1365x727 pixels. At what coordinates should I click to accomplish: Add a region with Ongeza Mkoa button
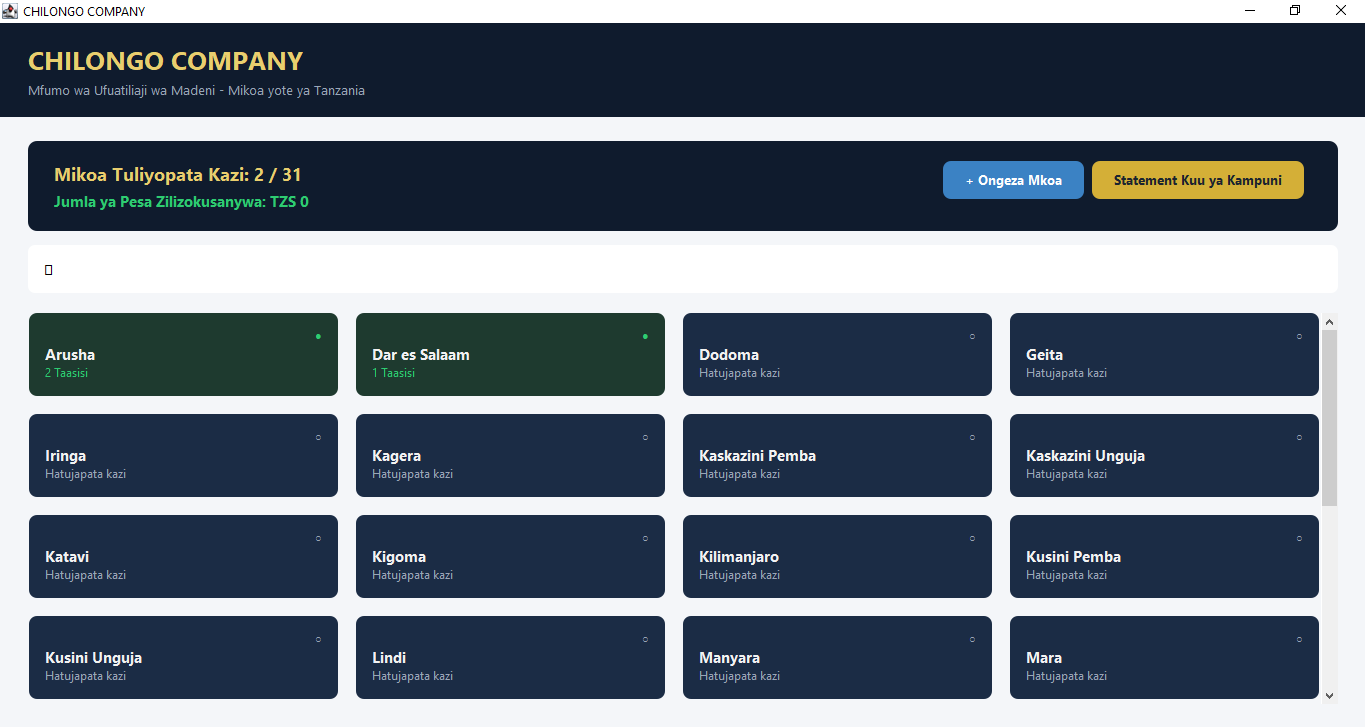[1013, 180]
